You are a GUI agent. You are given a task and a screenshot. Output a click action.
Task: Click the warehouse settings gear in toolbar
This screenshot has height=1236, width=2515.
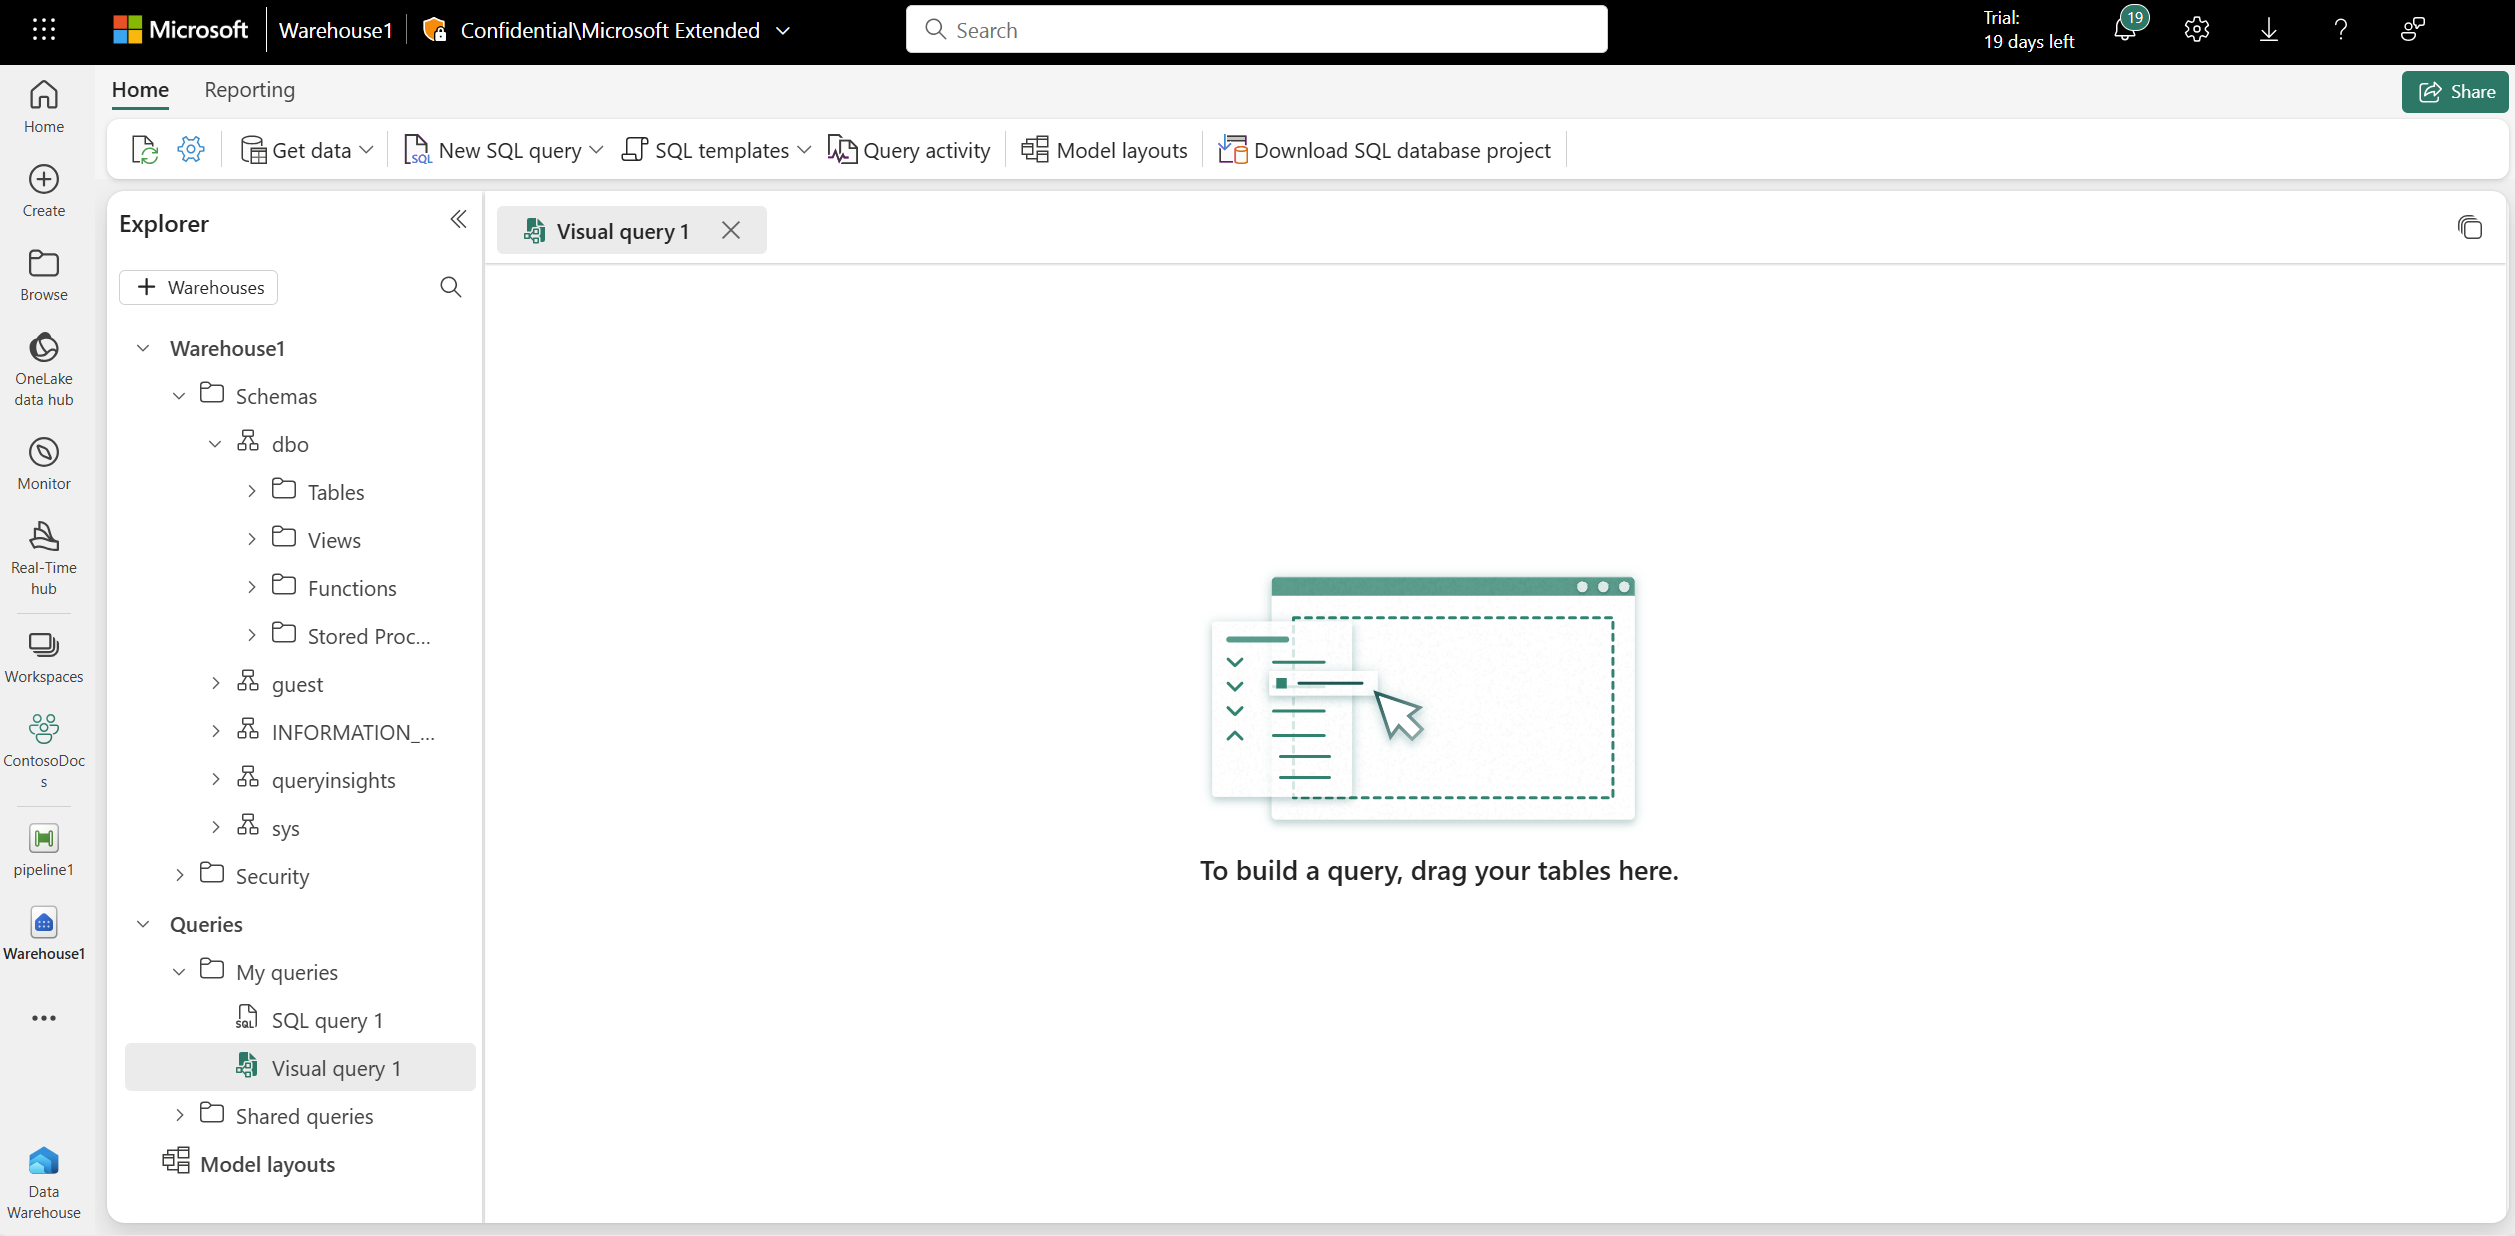191,150
